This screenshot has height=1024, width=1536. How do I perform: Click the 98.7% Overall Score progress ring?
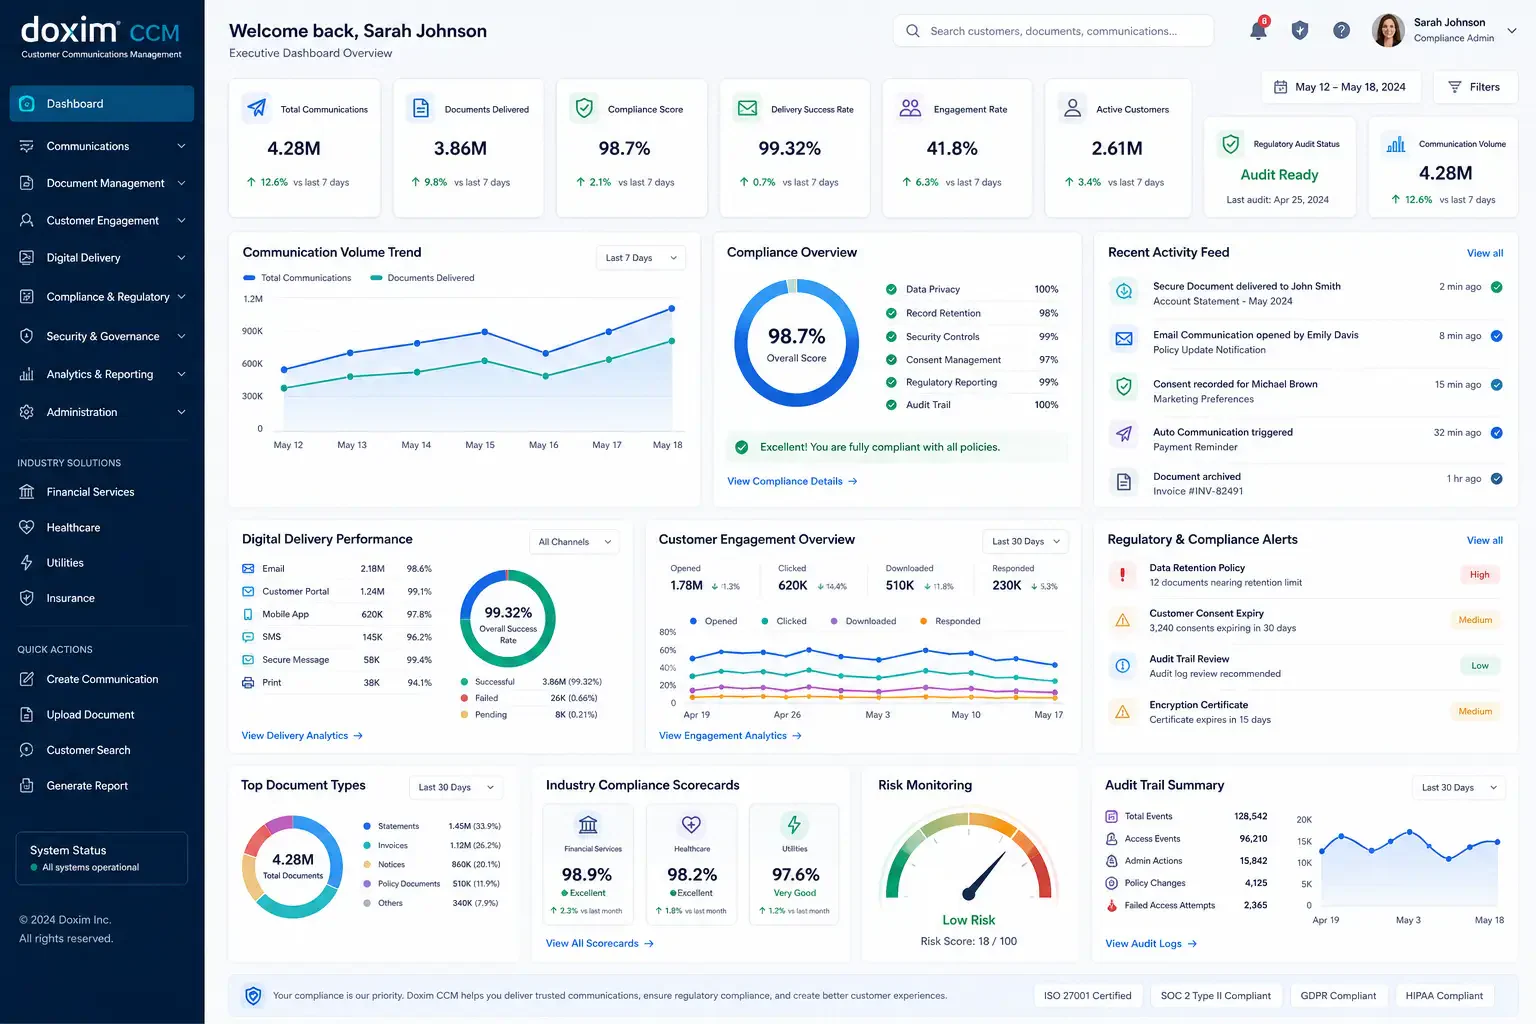[797, 343]
